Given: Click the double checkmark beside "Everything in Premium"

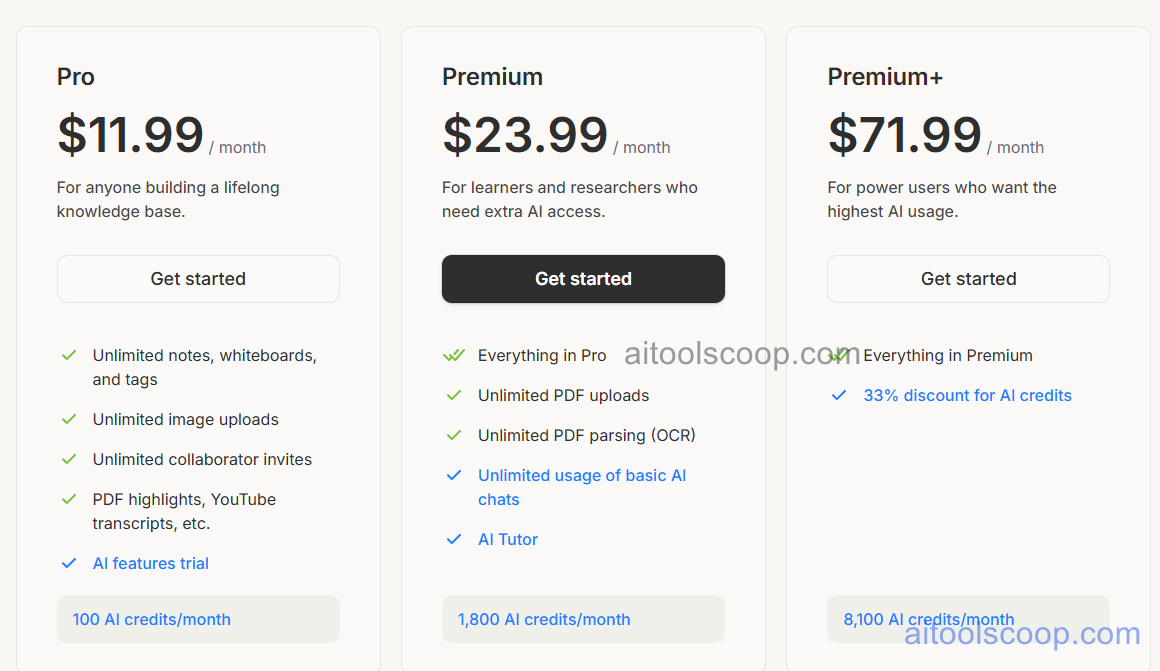Looking at the screenshot, I should coord(839,355).
